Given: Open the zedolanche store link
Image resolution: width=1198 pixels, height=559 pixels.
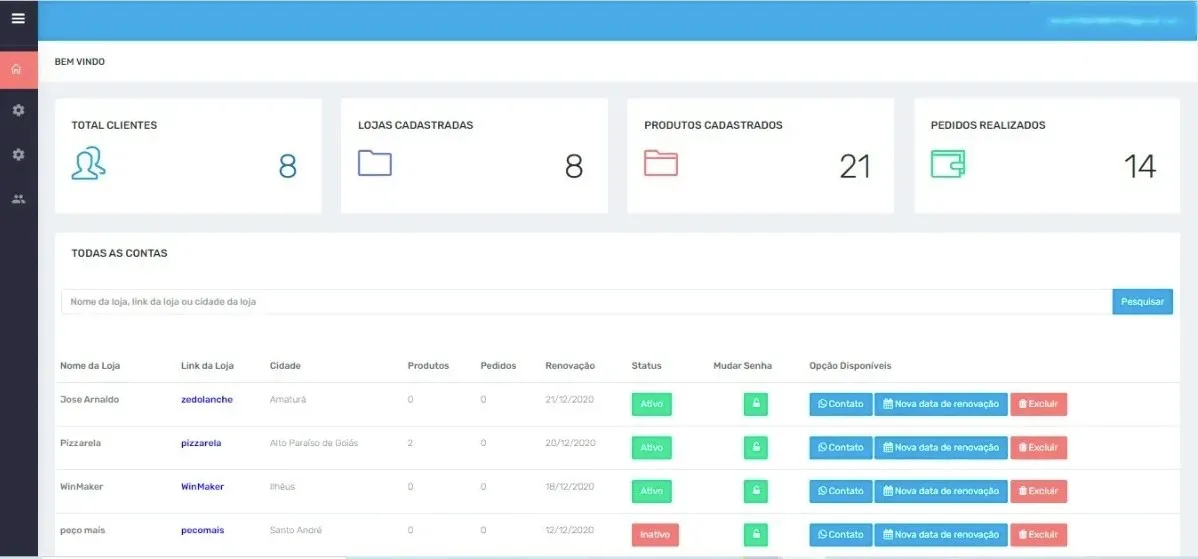Looking at the screenshot, I should click(207, 399).
